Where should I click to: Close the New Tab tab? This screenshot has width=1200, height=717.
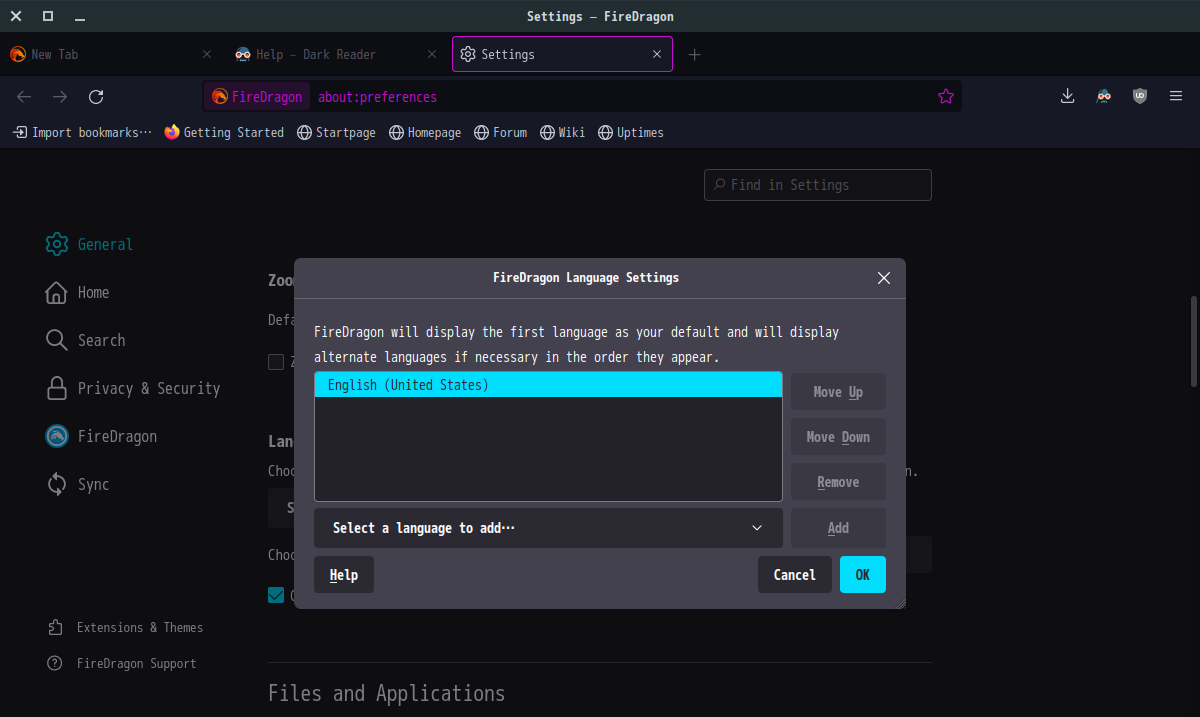point(207,54)
